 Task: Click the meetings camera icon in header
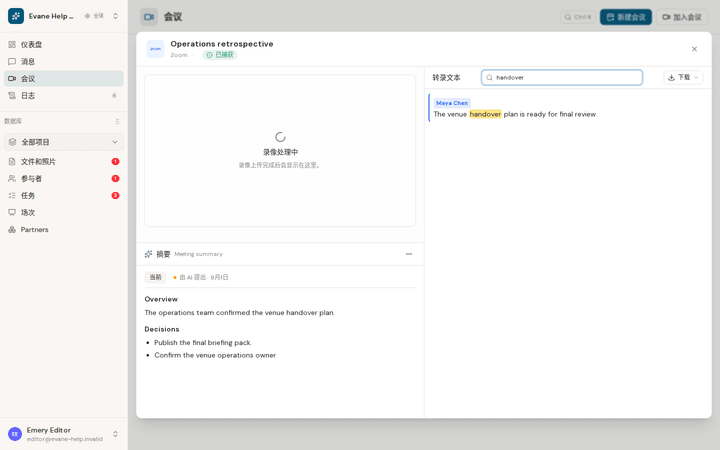tap(149, 17)
